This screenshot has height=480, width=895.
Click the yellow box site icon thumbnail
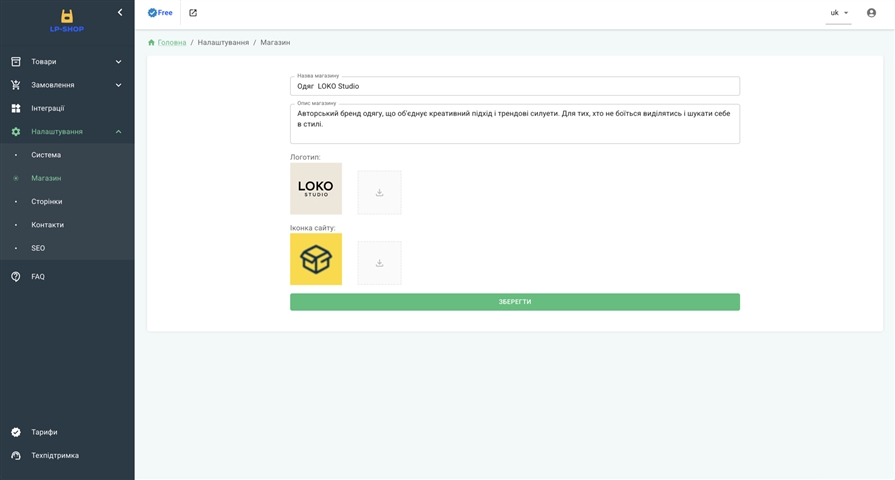[316, 259]
